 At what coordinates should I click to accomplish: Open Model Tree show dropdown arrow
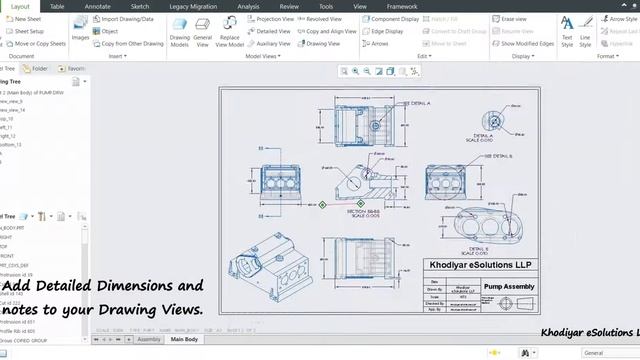[x=33, y=216]
